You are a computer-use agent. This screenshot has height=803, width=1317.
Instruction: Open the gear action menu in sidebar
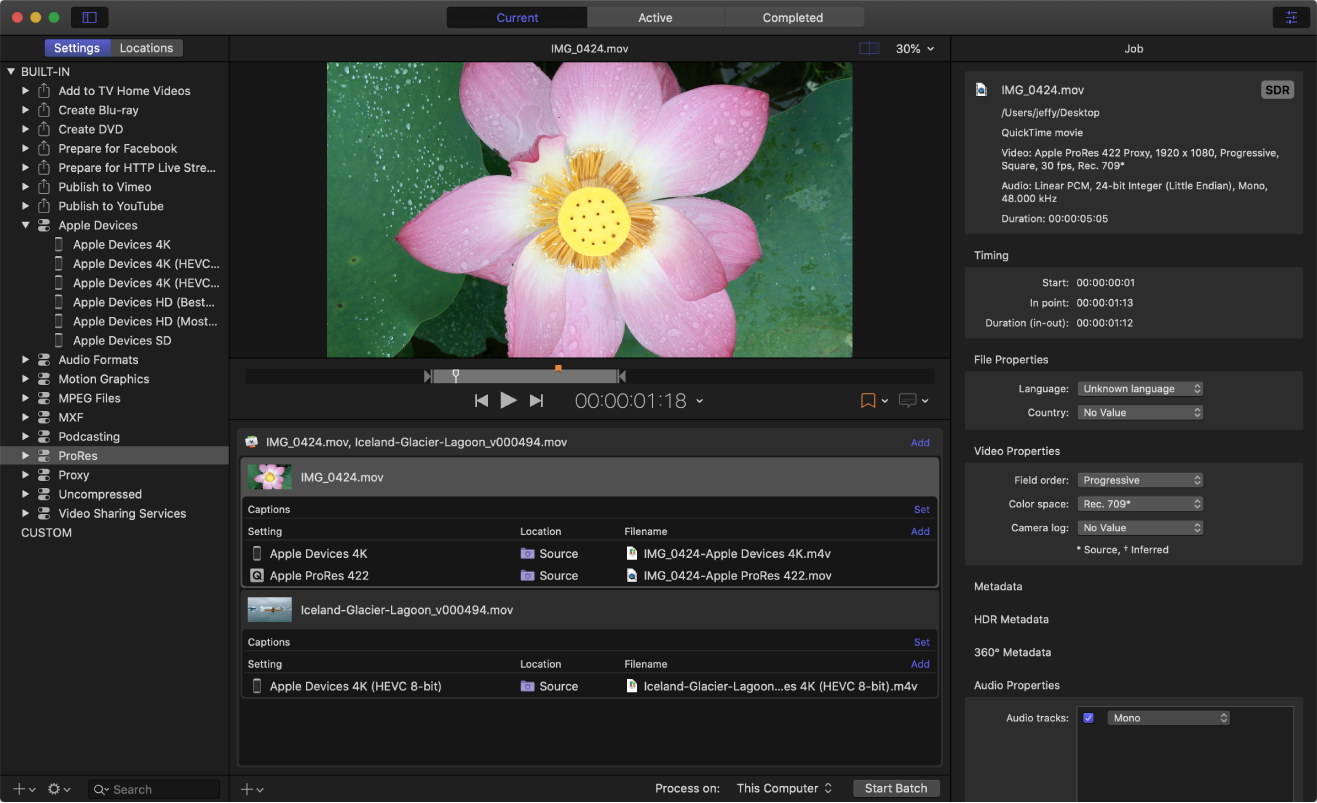53,789
